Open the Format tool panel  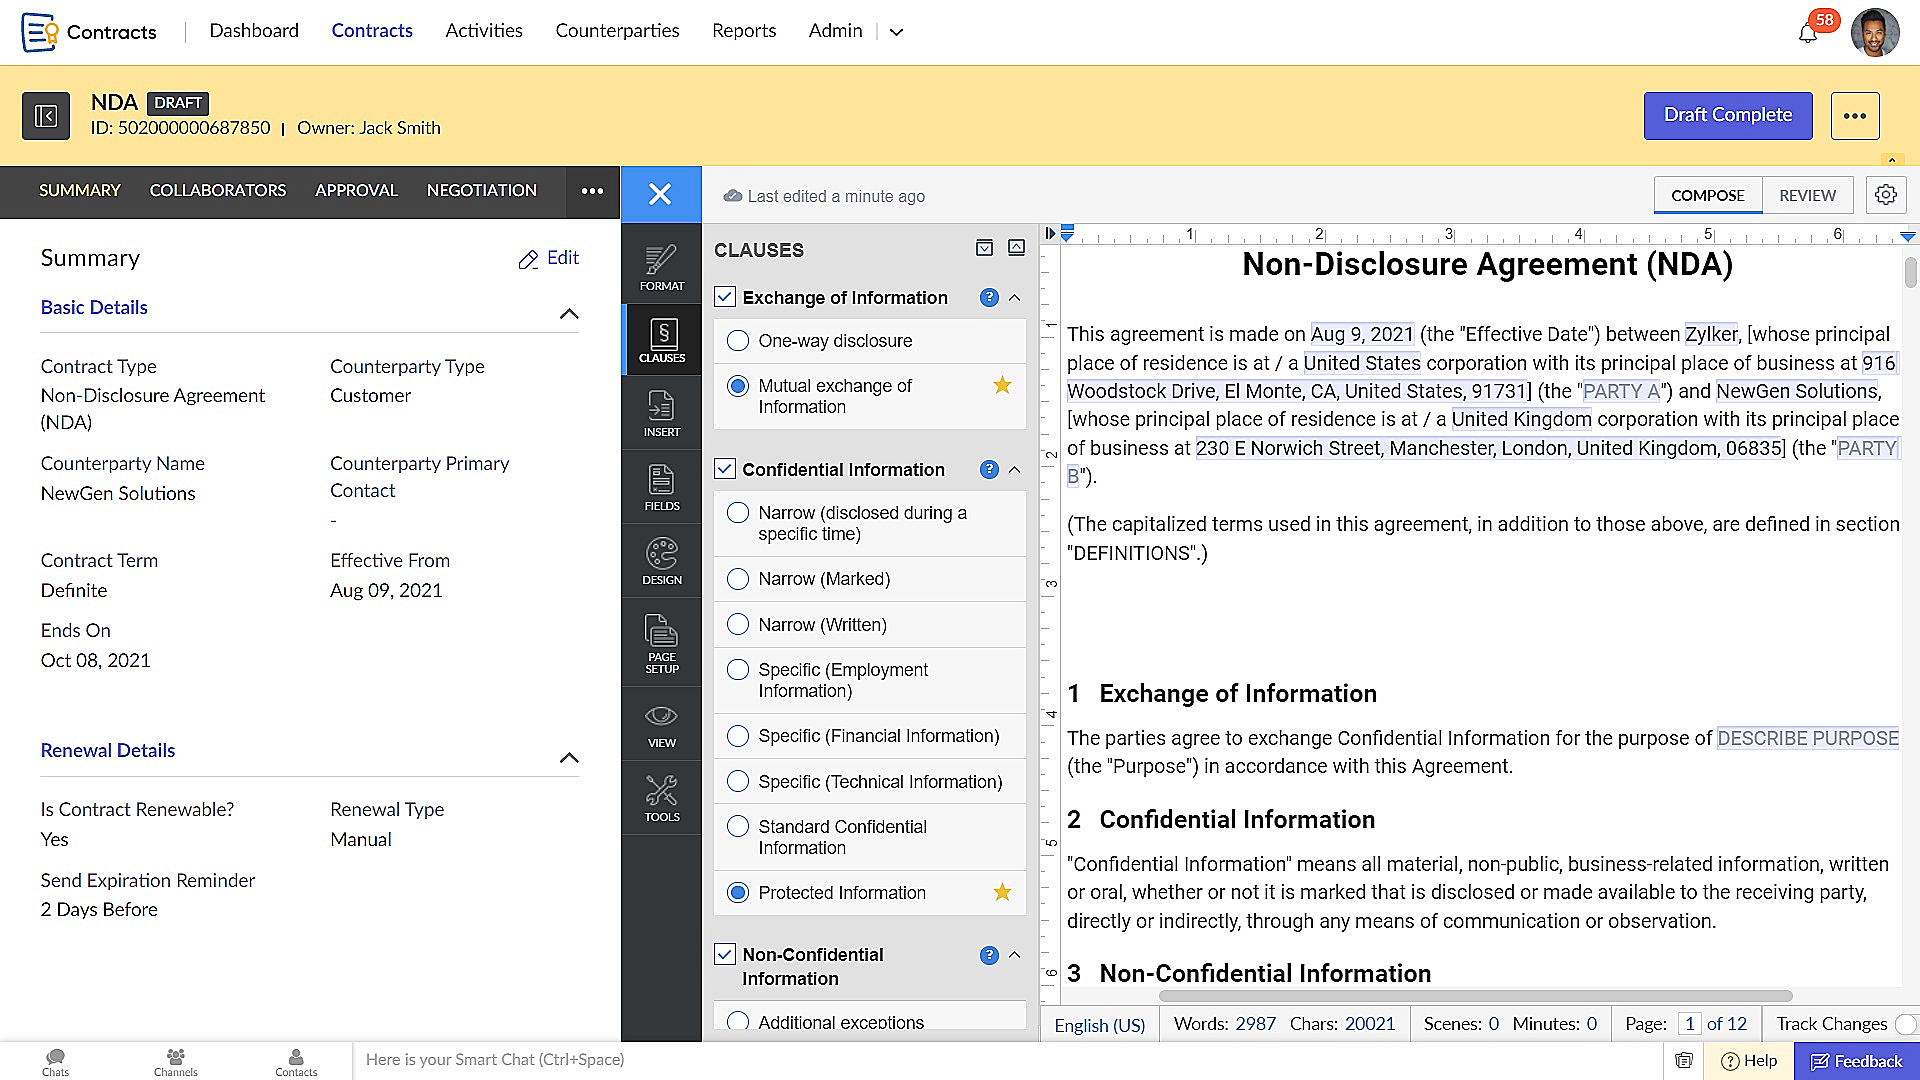coord(661,267)
